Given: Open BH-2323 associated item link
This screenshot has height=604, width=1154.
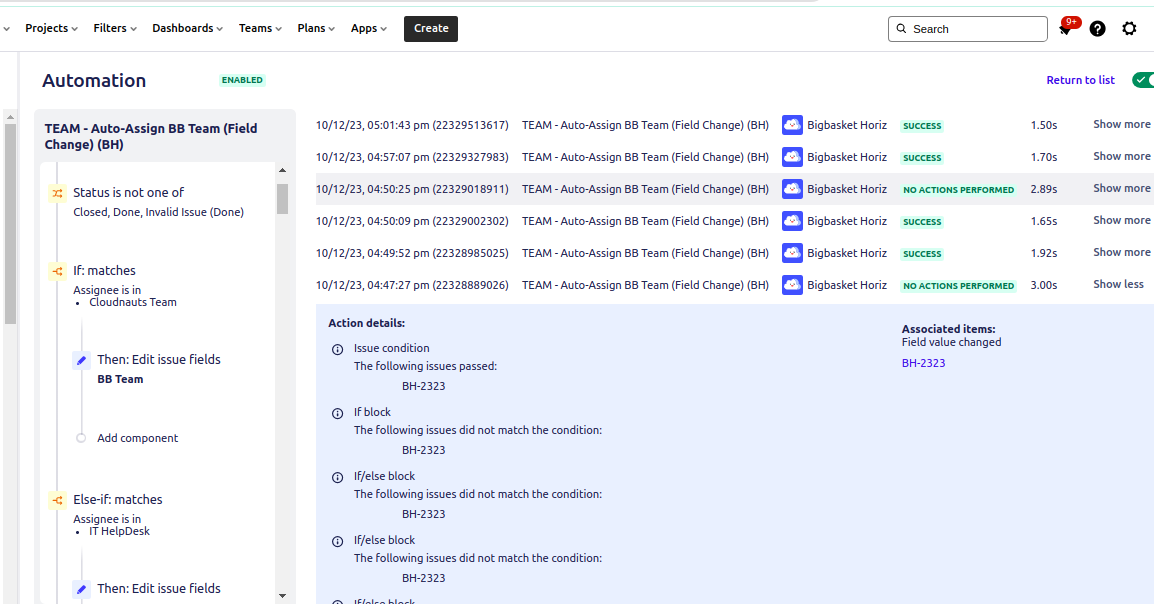Looking at the screenshot, I should tap(924, 363).
